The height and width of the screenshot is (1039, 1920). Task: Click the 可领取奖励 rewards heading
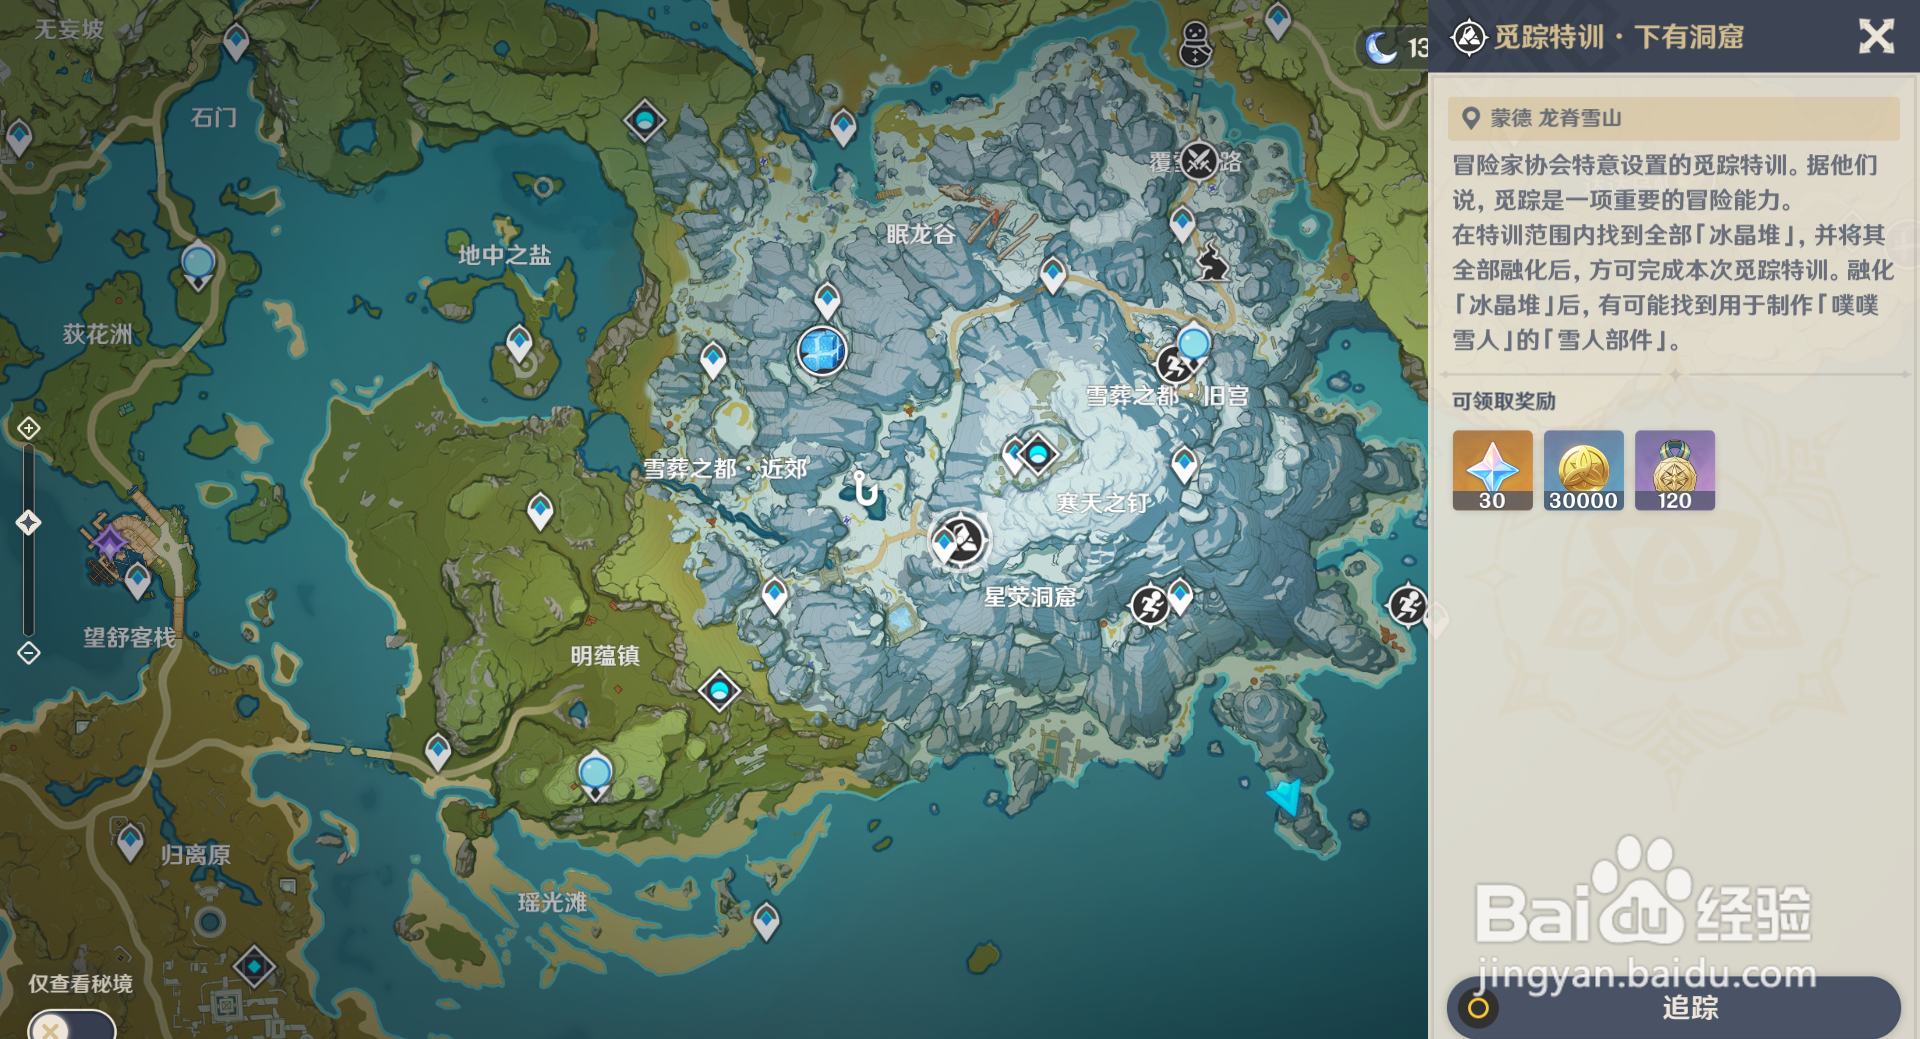[1504, 401]
